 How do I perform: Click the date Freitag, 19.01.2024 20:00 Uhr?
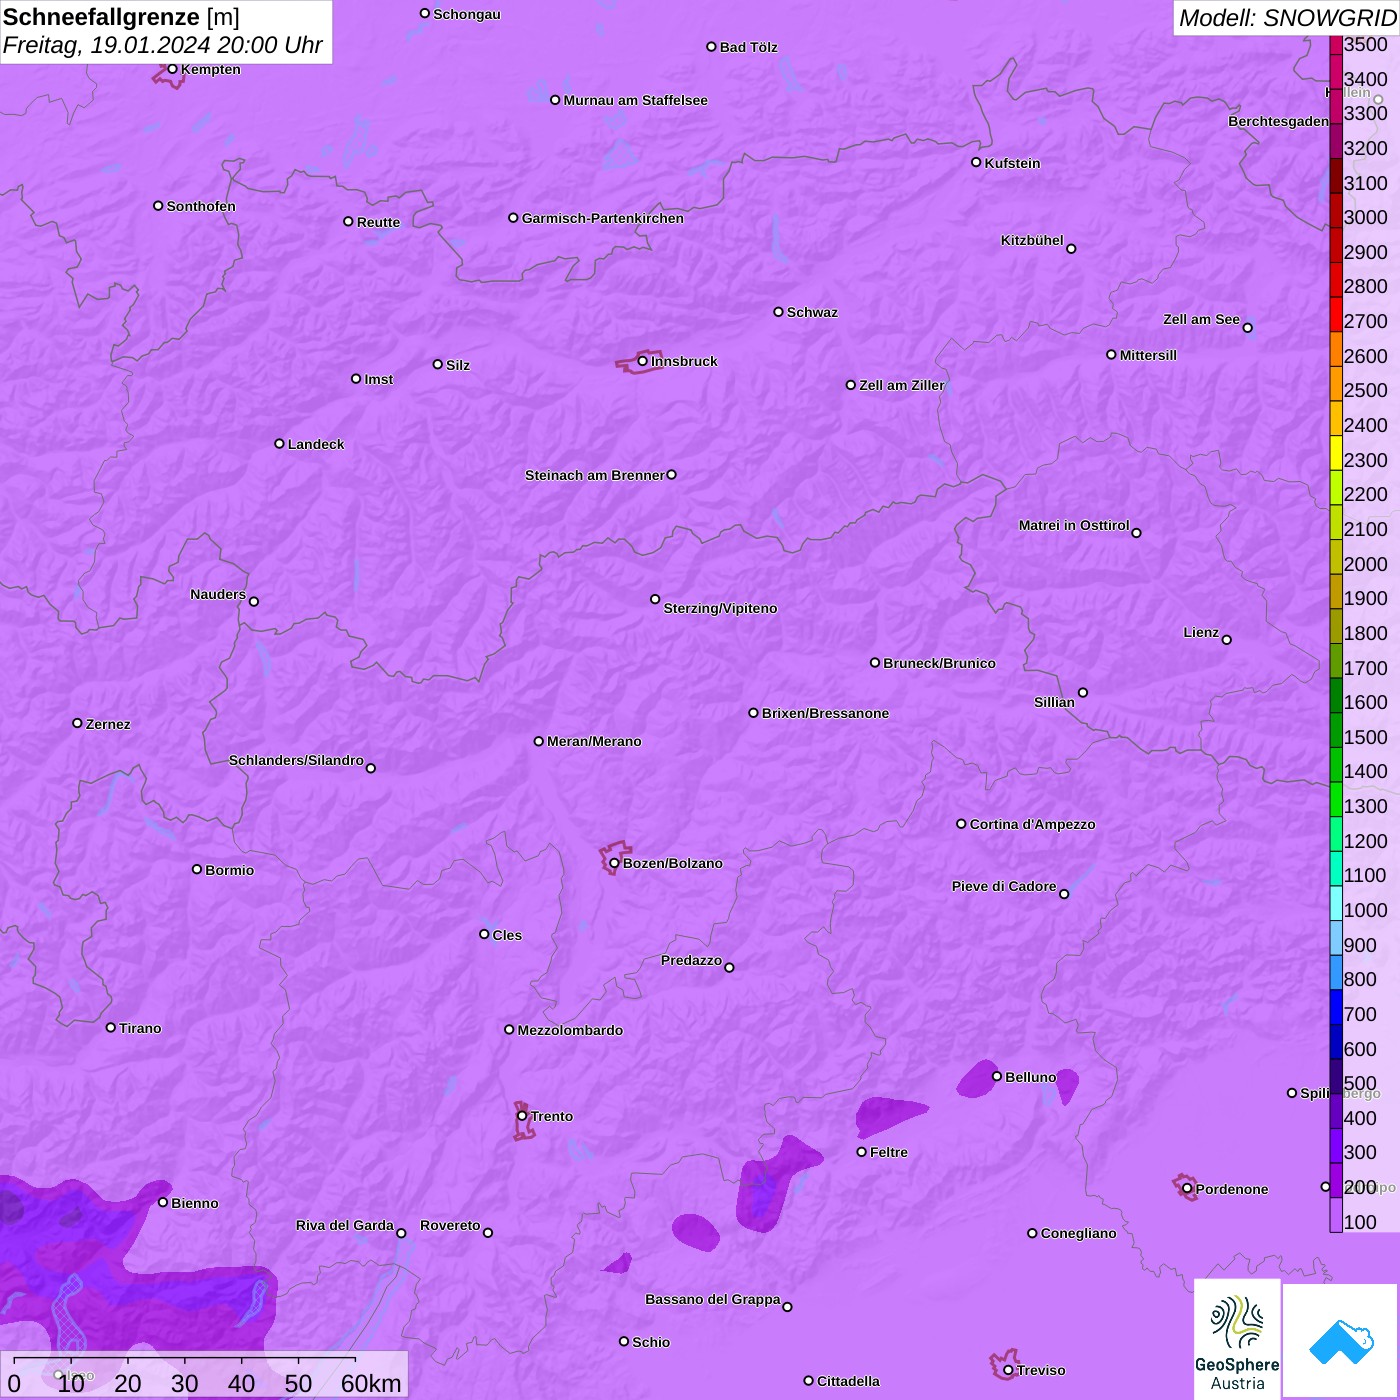coord(162,45)
